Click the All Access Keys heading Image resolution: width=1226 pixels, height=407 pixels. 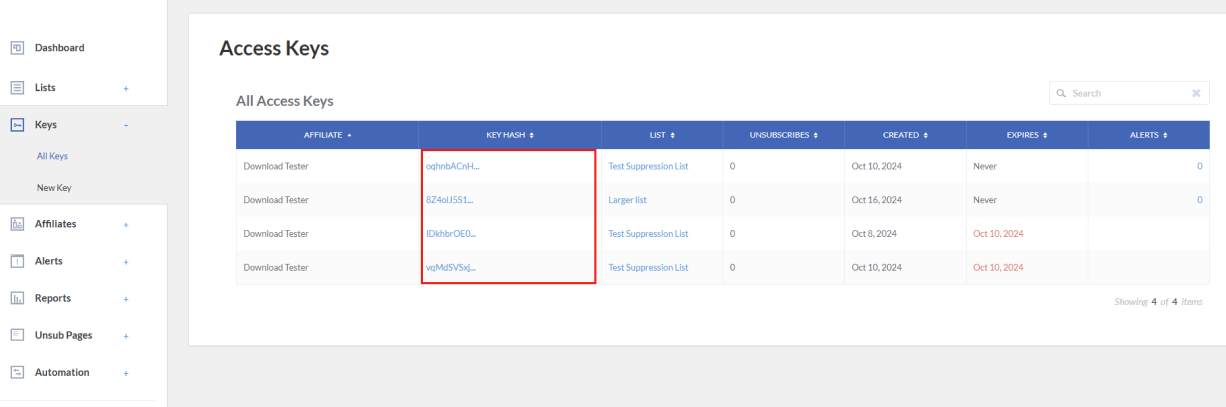click(x=285, y=101)
